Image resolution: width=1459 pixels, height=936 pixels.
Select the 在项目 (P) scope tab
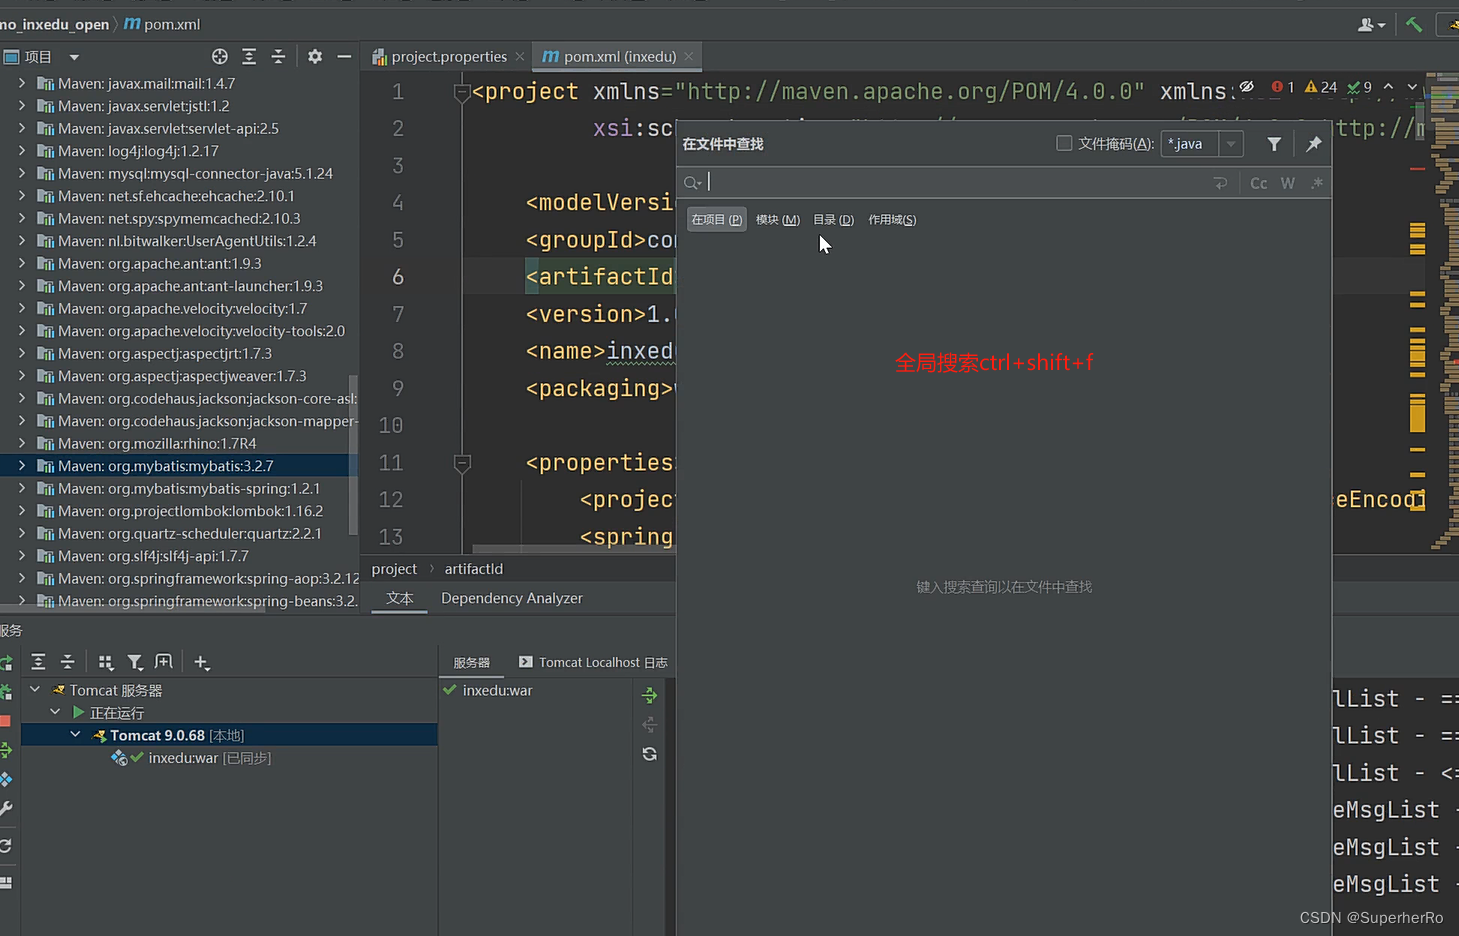[717, 220]
